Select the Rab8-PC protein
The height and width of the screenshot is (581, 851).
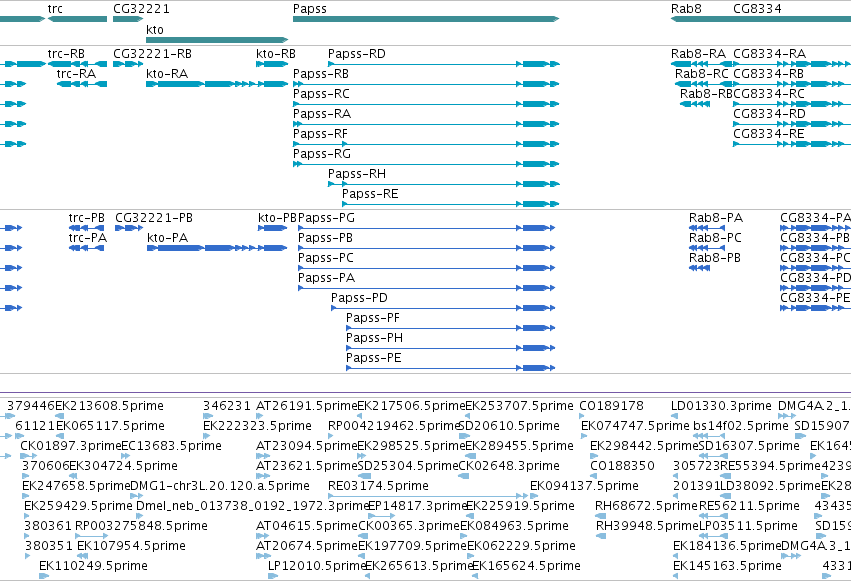(x=707, y=248)
